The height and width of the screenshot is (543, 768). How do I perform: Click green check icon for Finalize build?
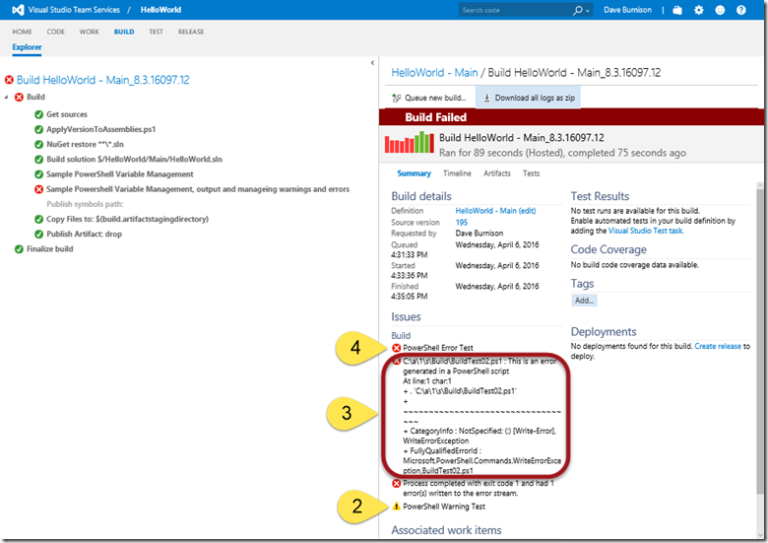click(x=19, y=249)
